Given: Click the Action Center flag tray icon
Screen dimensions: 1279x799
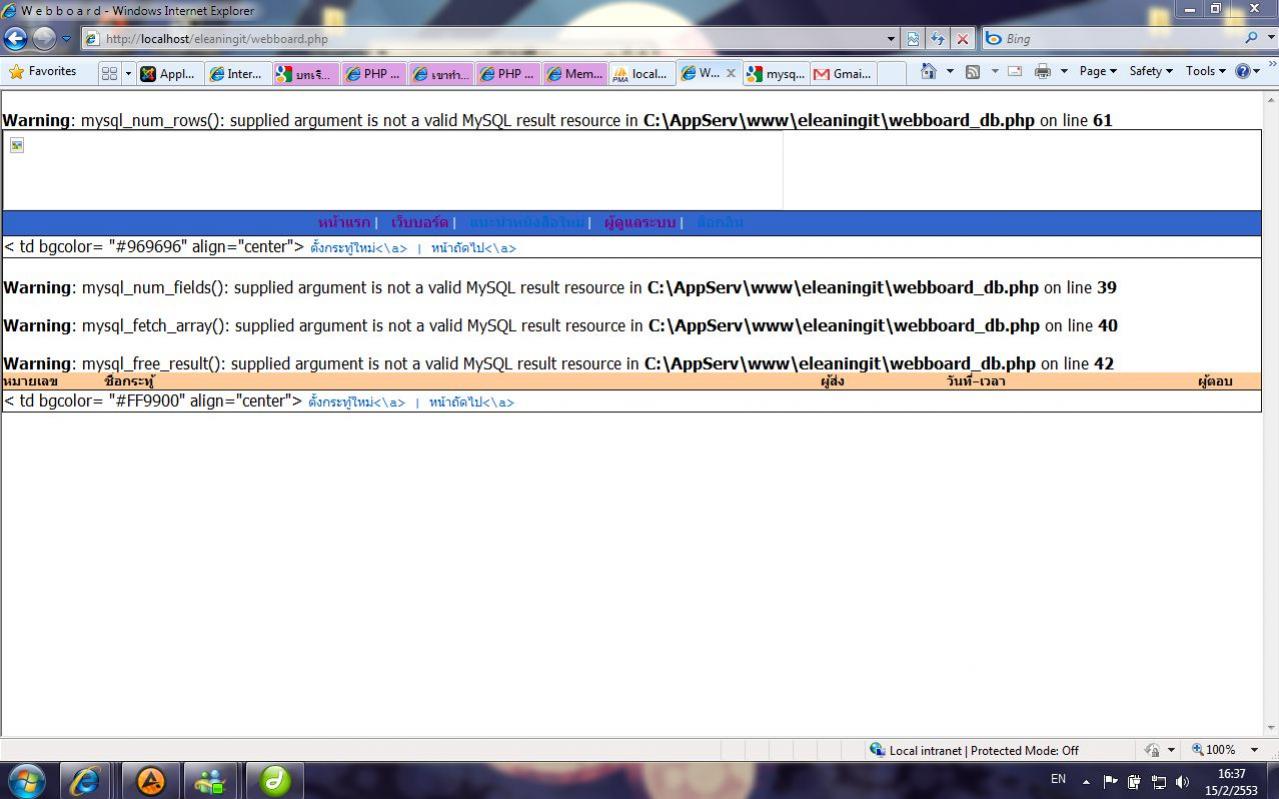Looking at the screenshot, I should (x=1111, y=782).
